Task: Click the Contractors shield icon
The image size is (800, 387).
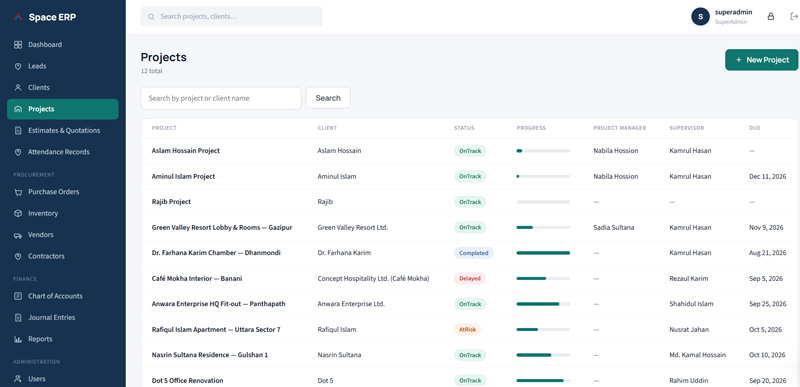Action: (x=18, y=256)
